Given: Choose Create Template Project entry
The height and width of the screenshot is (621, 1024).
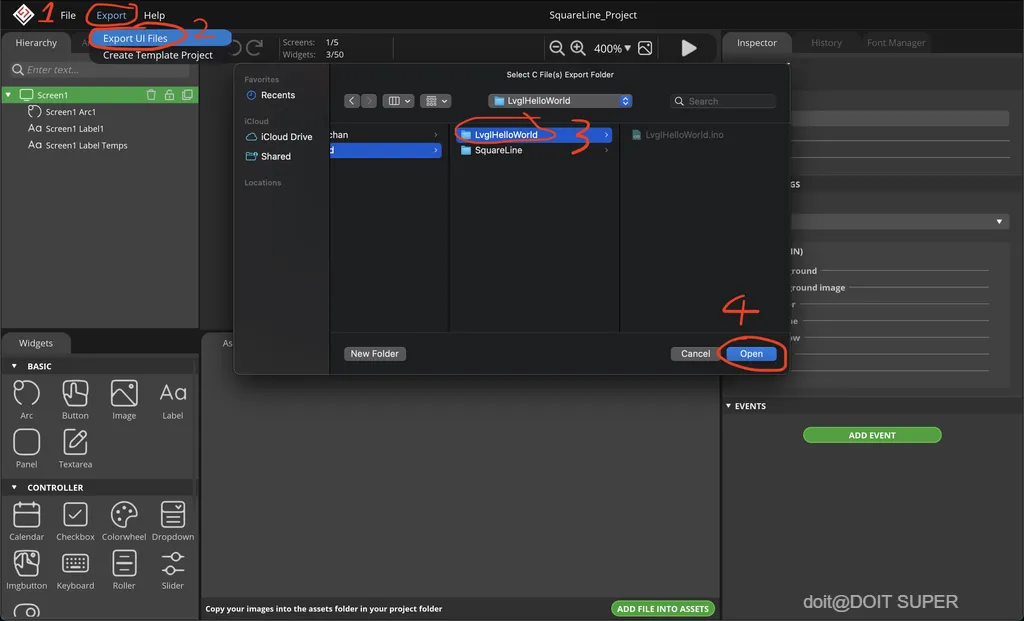Looking at the screenshot, I should (x=157, y=55).
